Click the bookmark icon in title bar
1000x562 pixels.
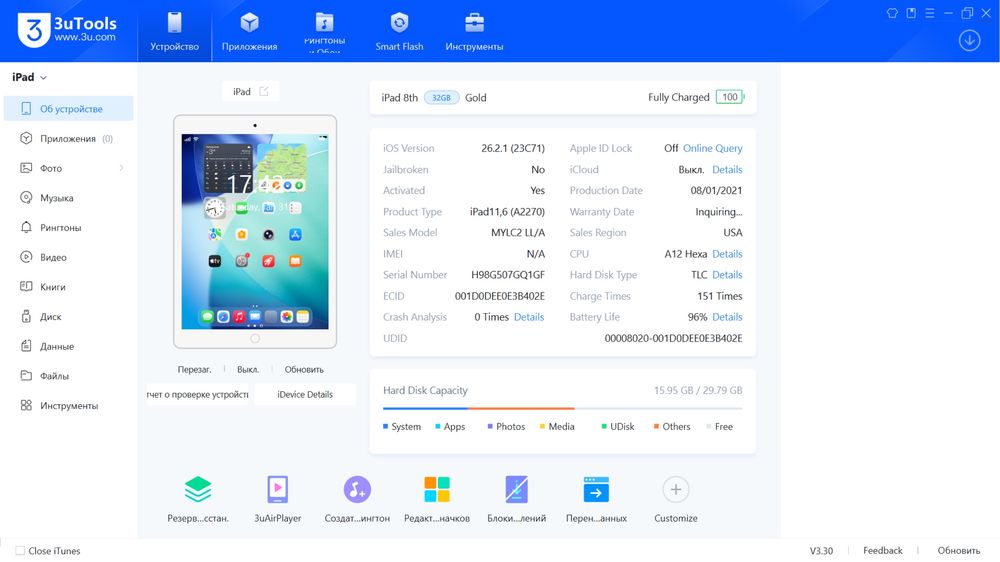tap(911, 13)
